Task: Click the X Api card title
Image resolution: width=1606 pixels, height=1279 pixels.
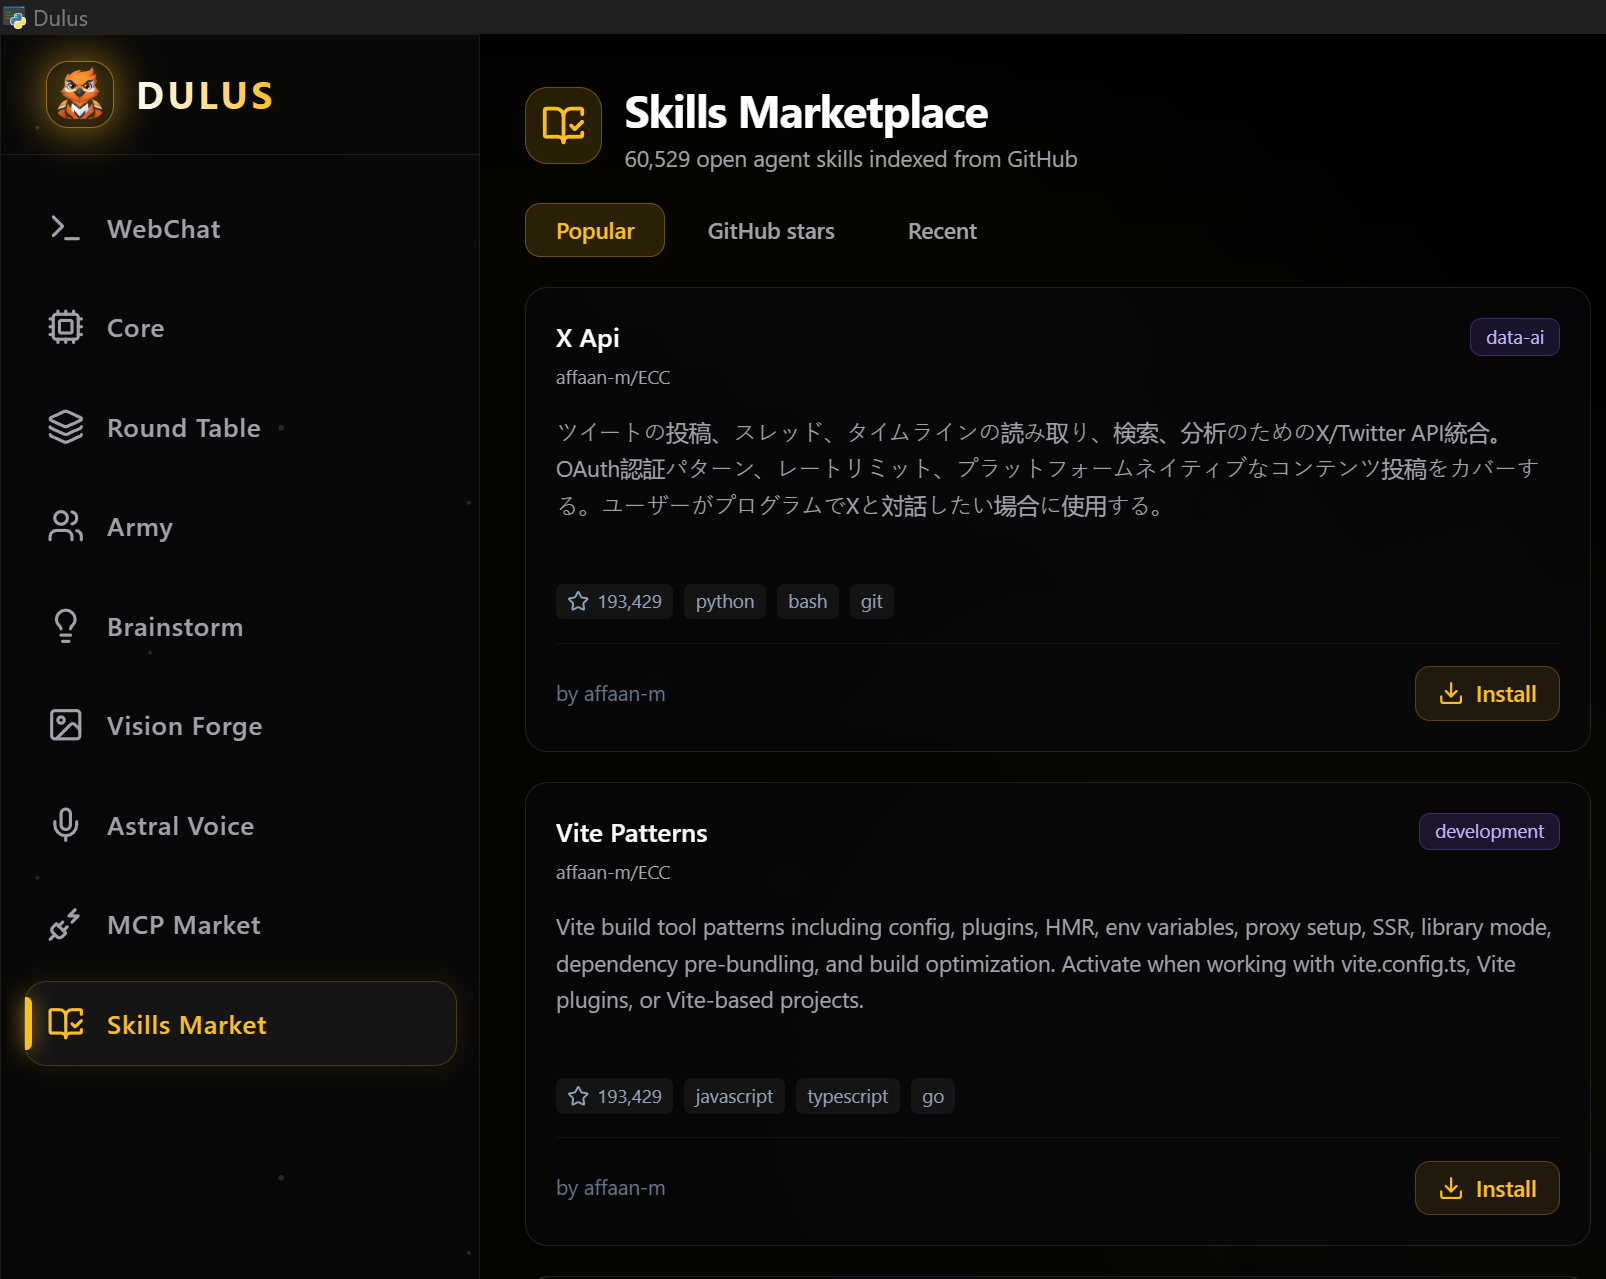Action: tap(588, 338)
